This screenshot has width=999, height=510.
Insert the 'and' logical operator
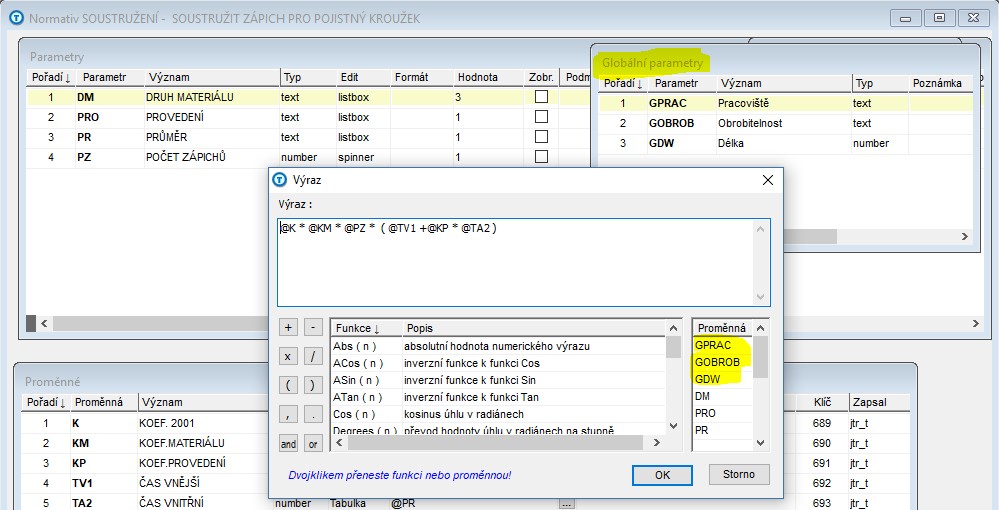pos(288,444)
